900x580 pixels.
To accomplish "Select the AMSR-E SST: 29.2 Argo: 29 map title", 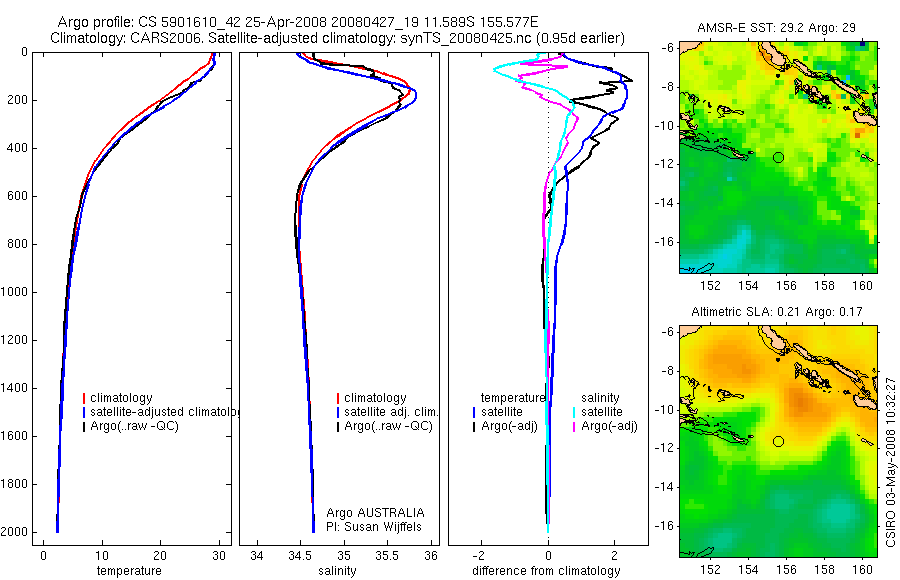I will click(x=776, y=28).
